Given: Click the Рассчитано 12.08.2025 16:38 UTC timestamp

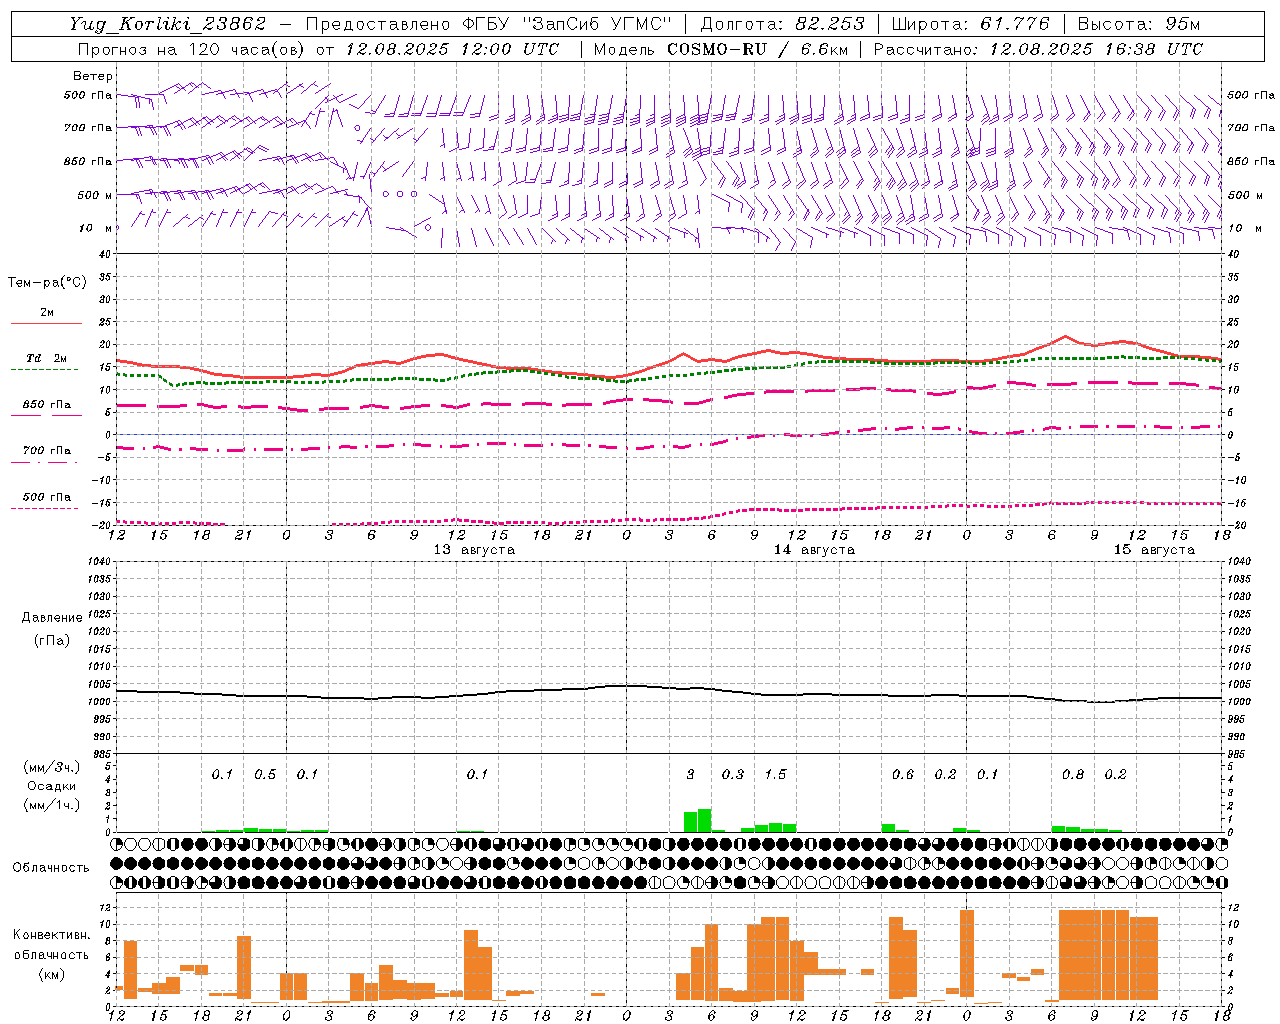Looking at the screenshot, I should pos(1038,49).
